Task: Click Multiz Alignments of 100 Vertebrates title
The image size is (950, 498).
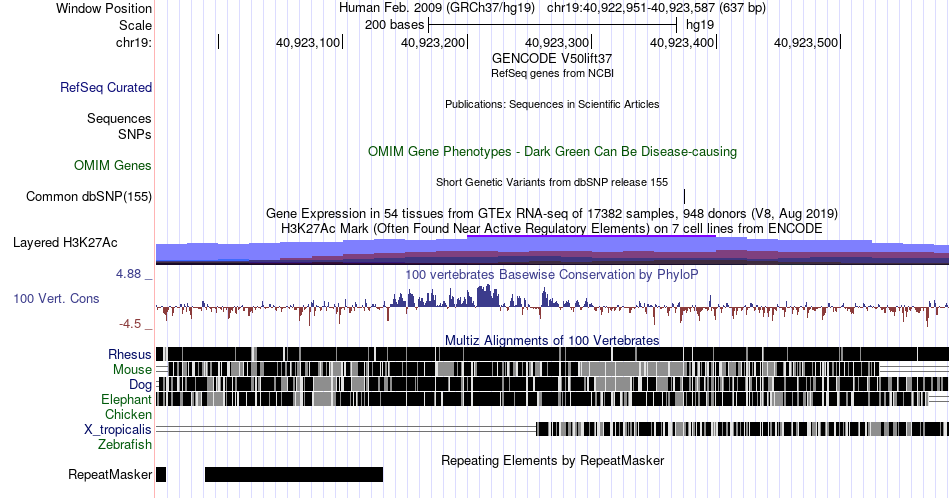Action: point(552,340)
